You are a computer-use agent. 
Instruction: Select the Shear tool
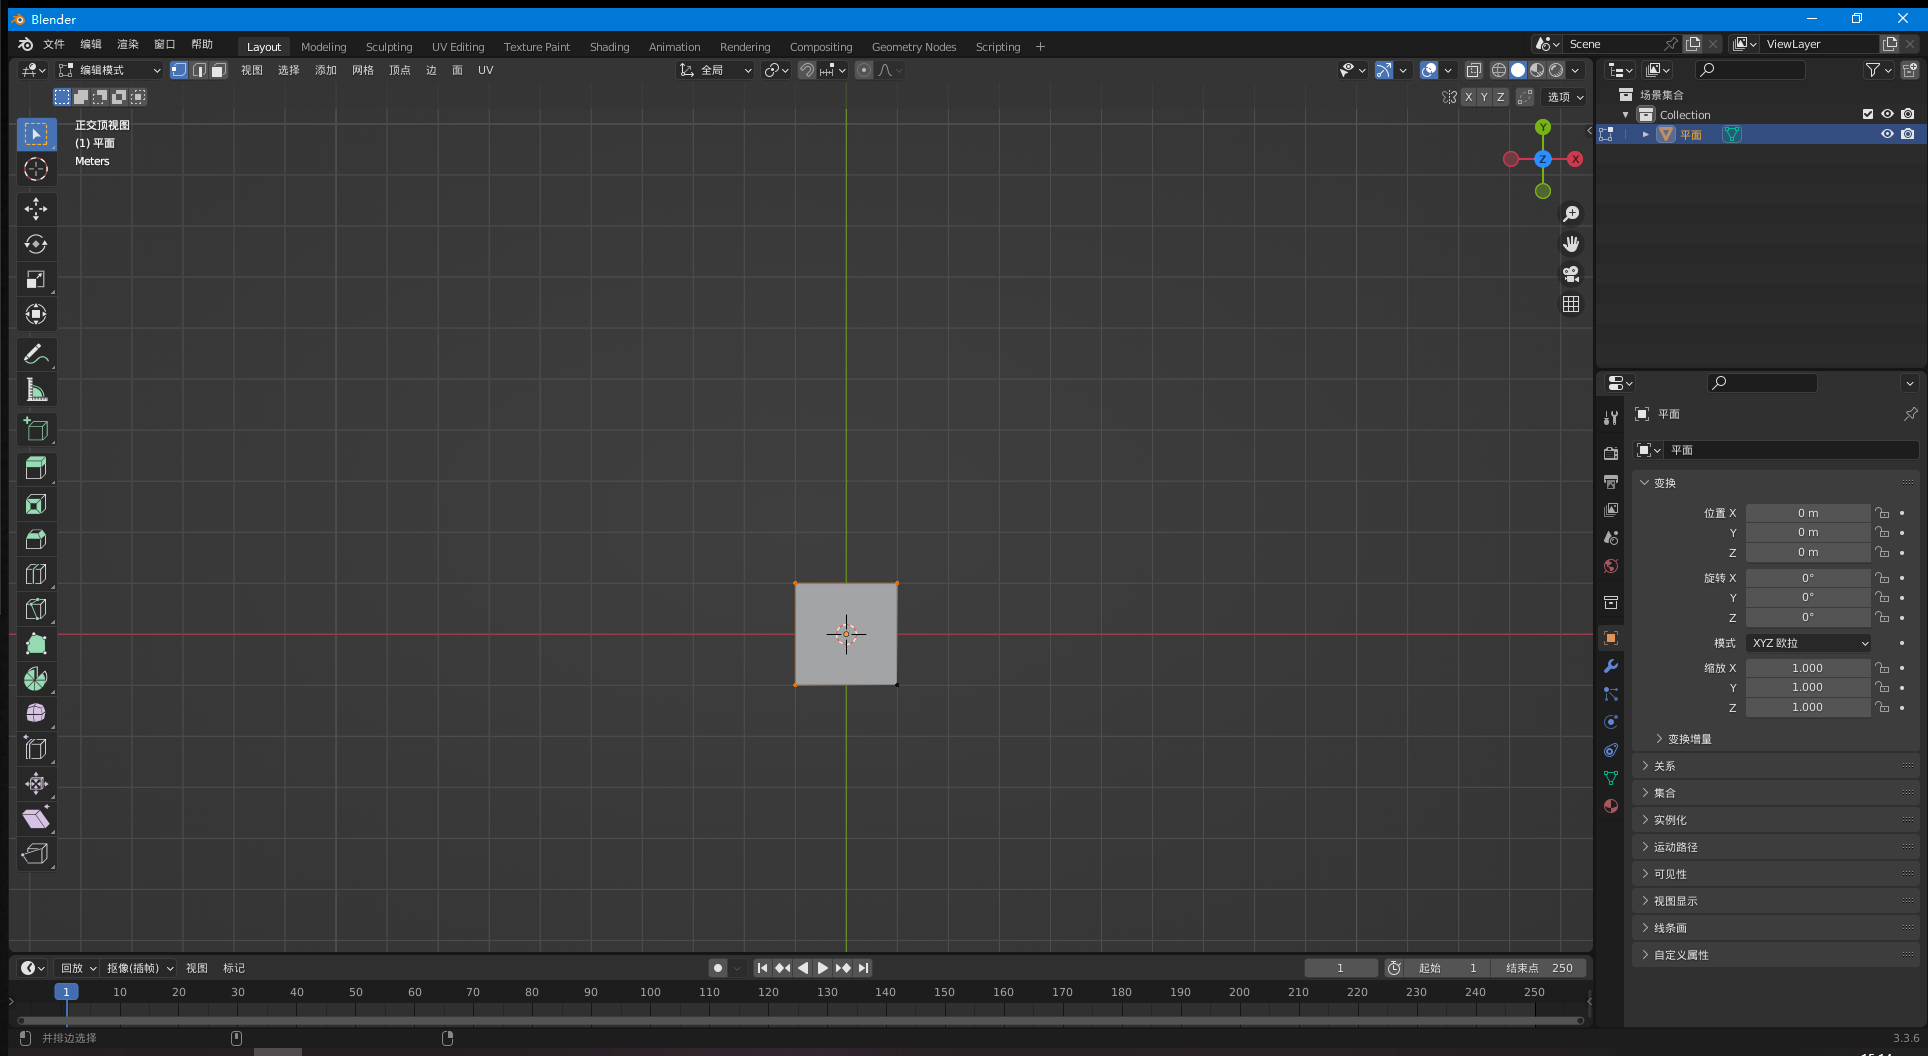tap(36, 818)
